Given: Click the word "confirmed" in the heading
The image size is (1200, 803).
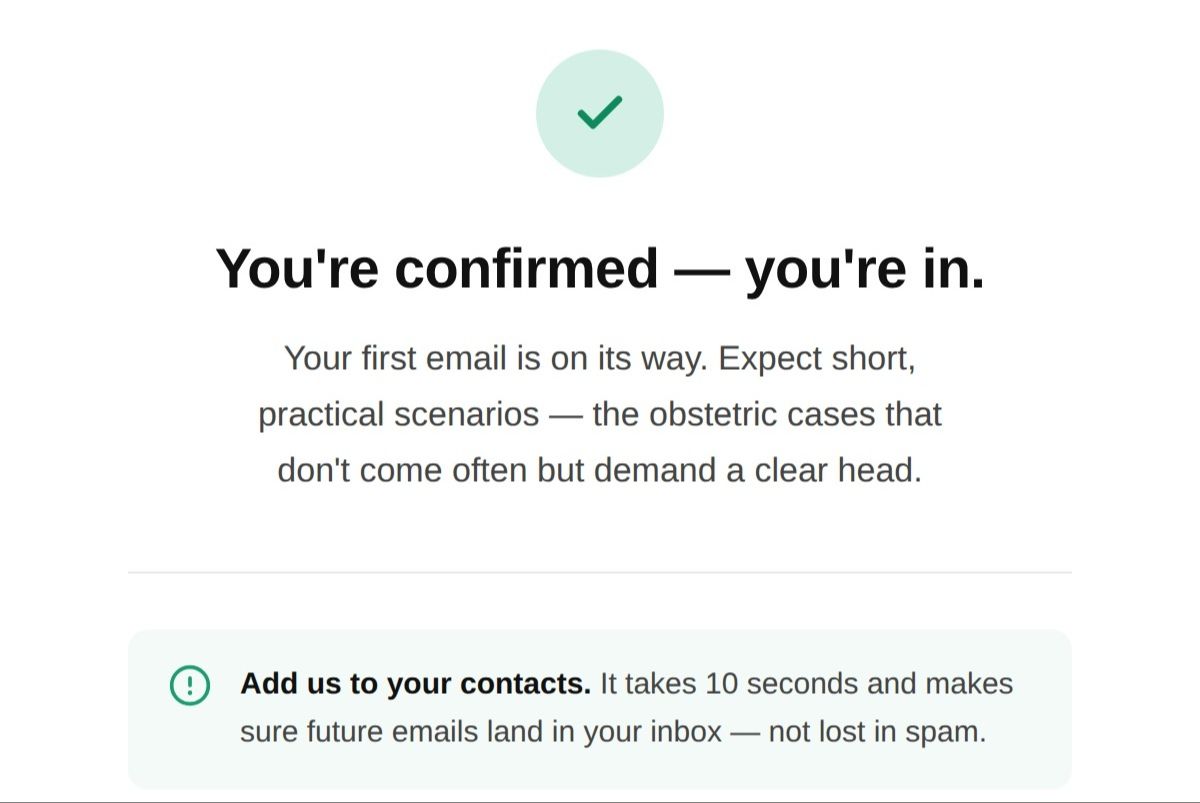Looking at the screenshot, I should pyautogui.click(x=526, y=268).
